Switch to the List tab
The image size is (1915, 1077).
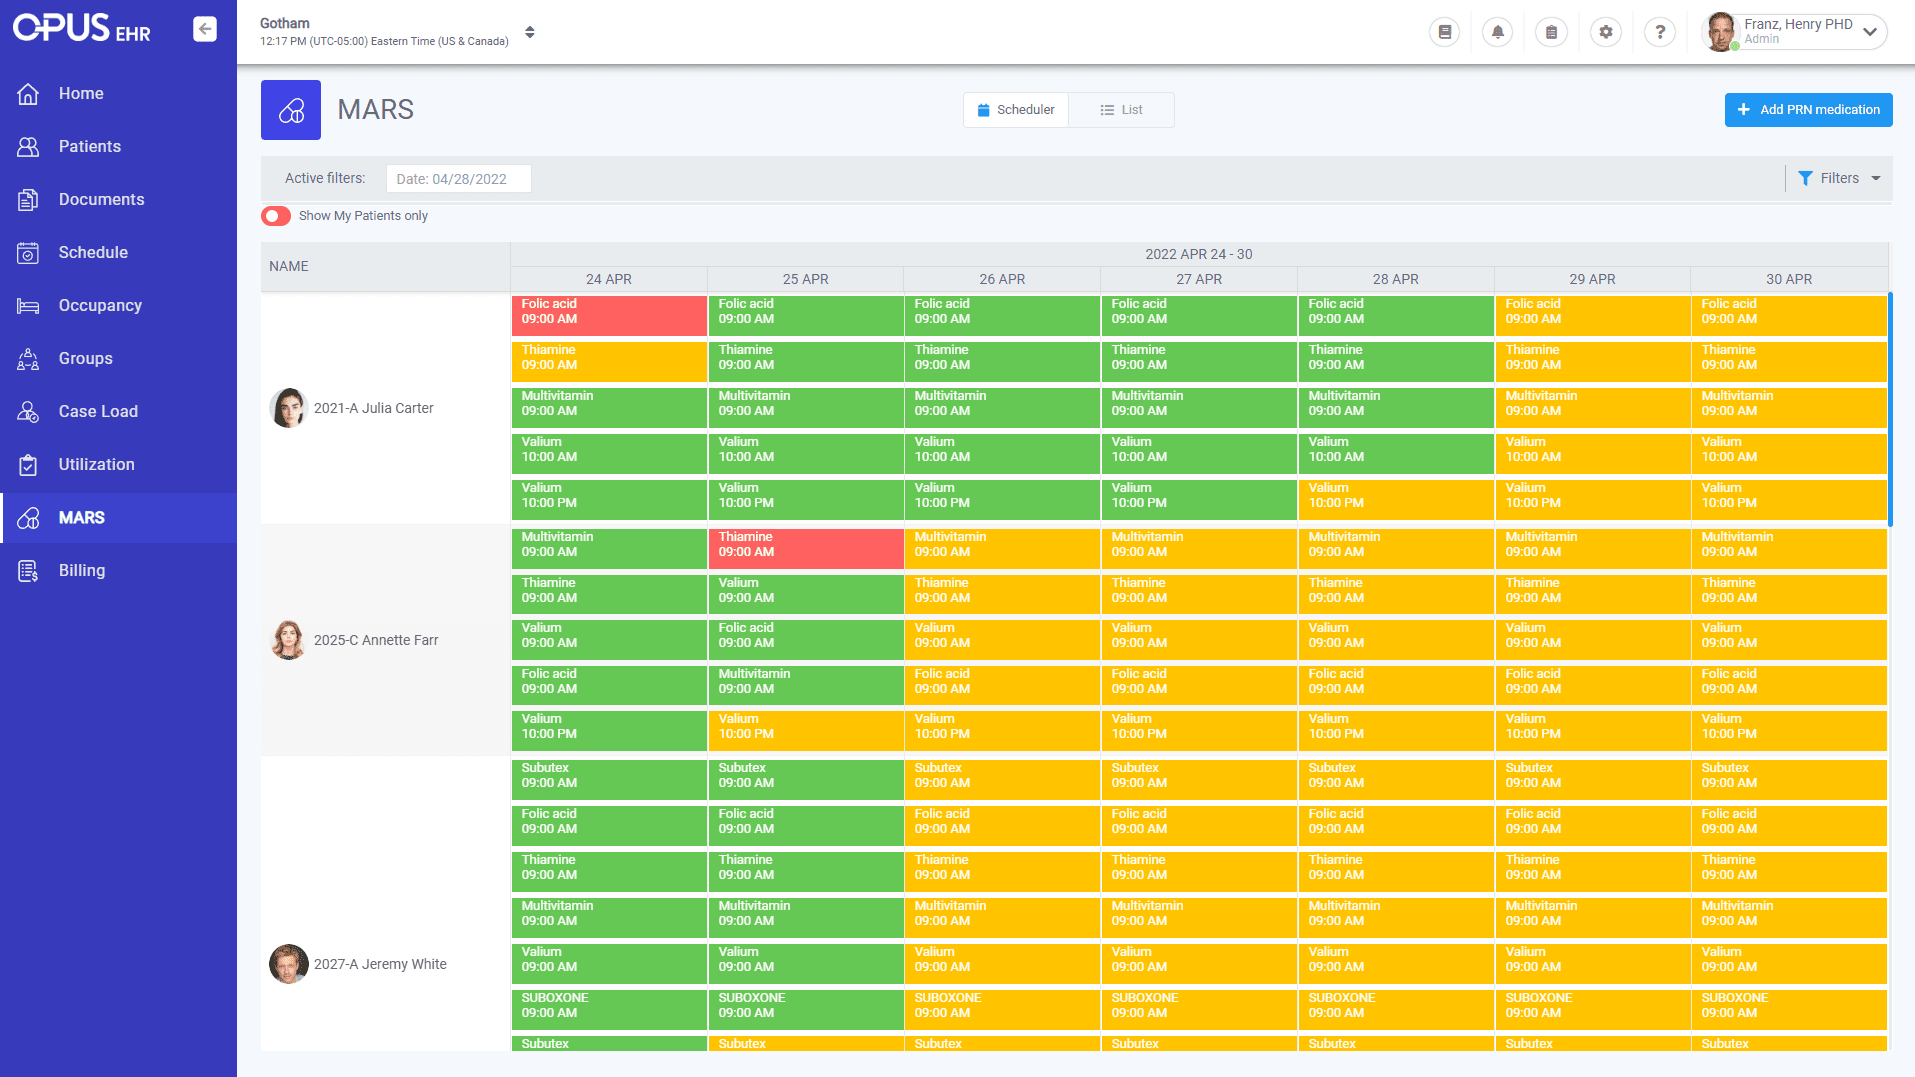1121,109
